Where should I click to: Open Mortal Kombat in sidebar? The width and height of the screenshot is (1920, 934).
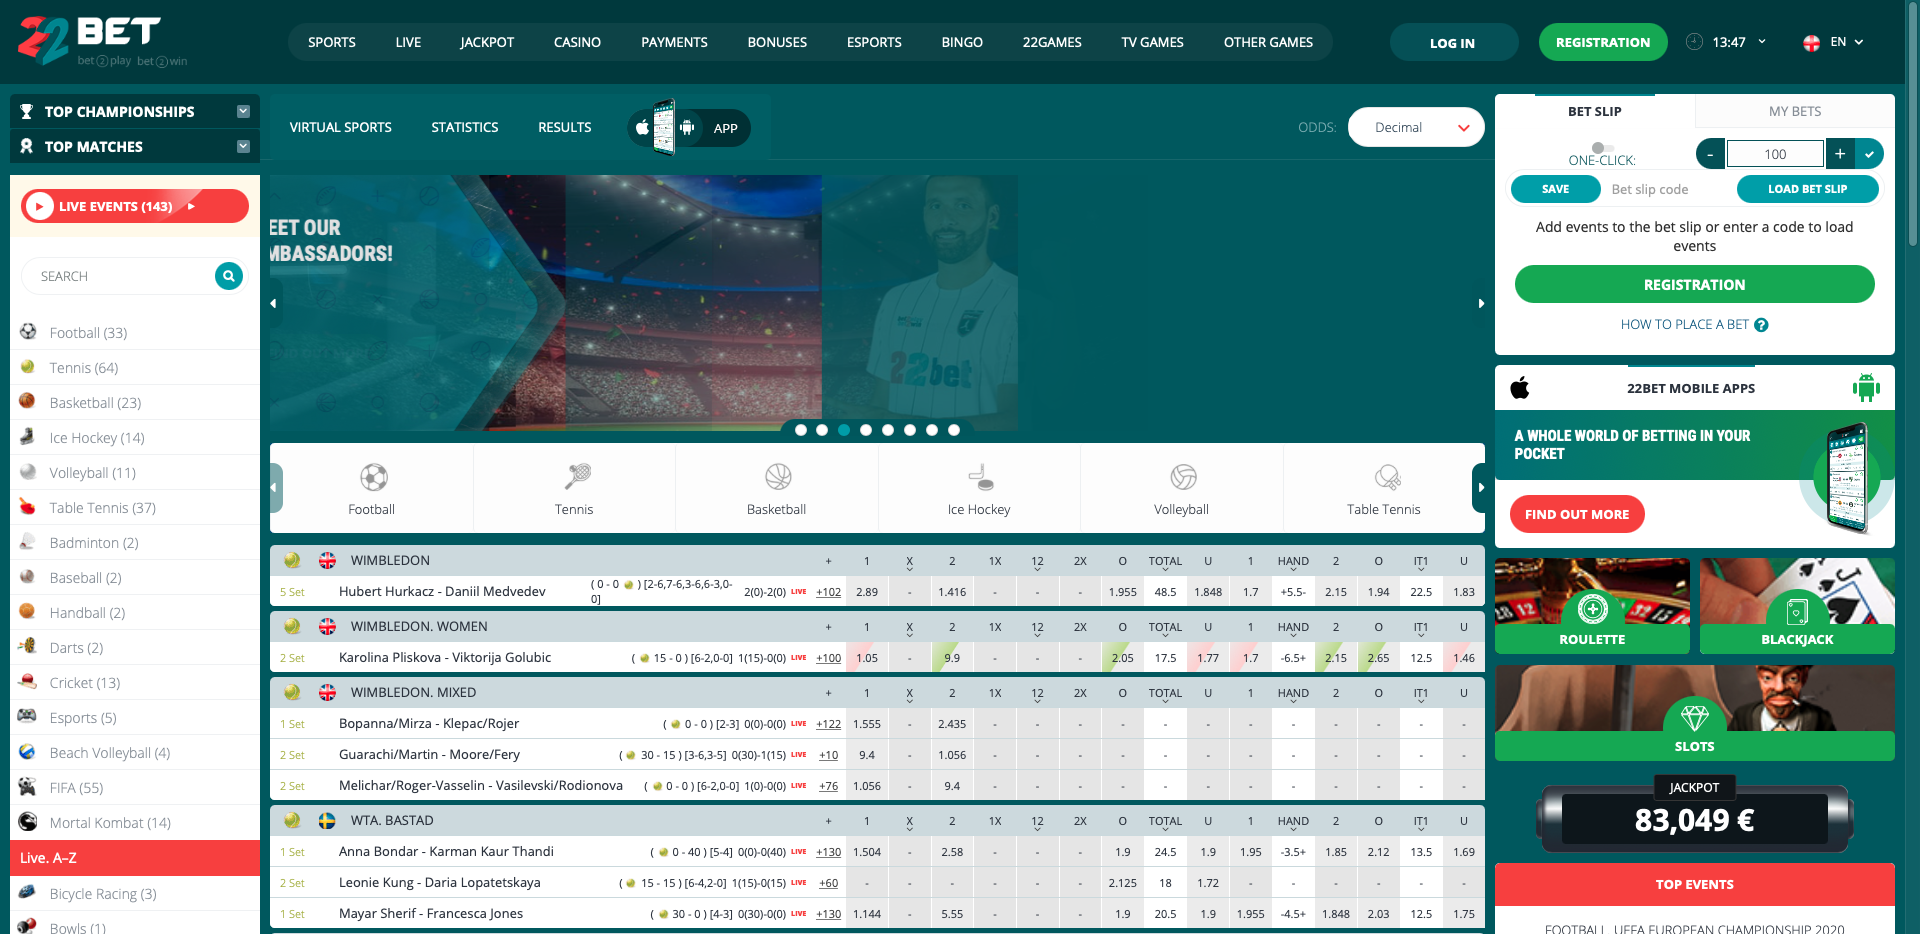[x=134, y=823]
